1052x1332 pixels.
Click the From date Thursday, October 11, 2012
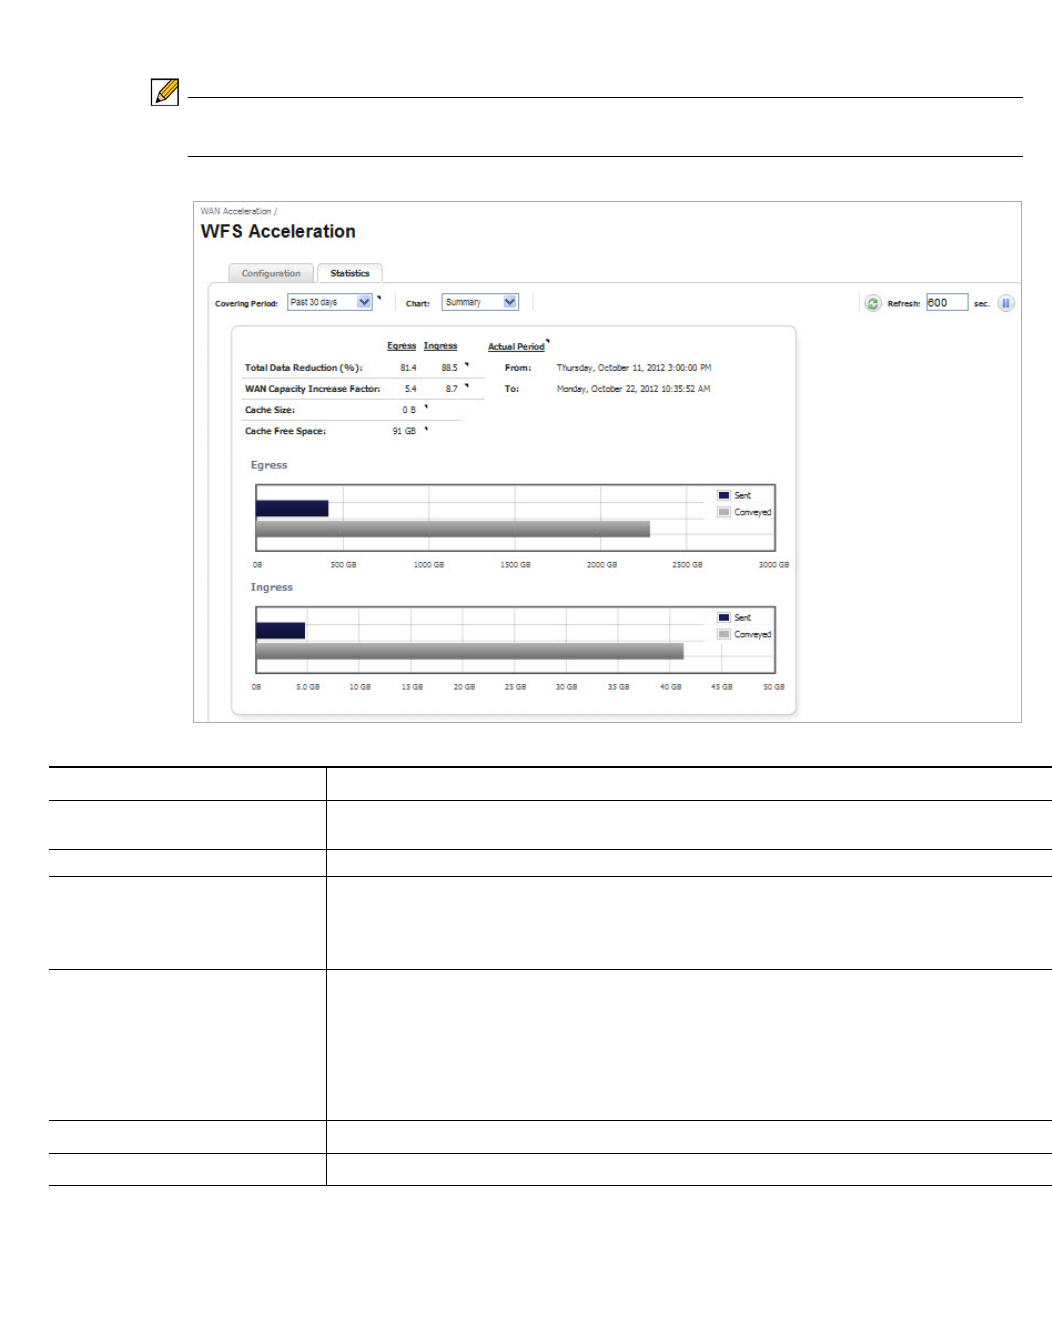pos(634,368)
